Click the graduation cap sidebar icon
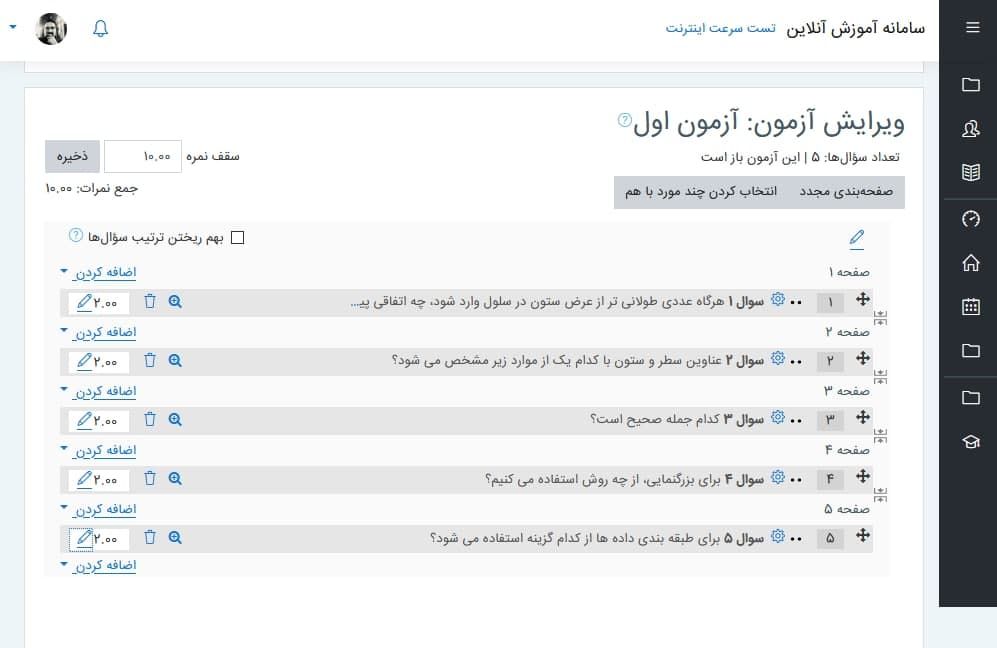 point(970,441)
